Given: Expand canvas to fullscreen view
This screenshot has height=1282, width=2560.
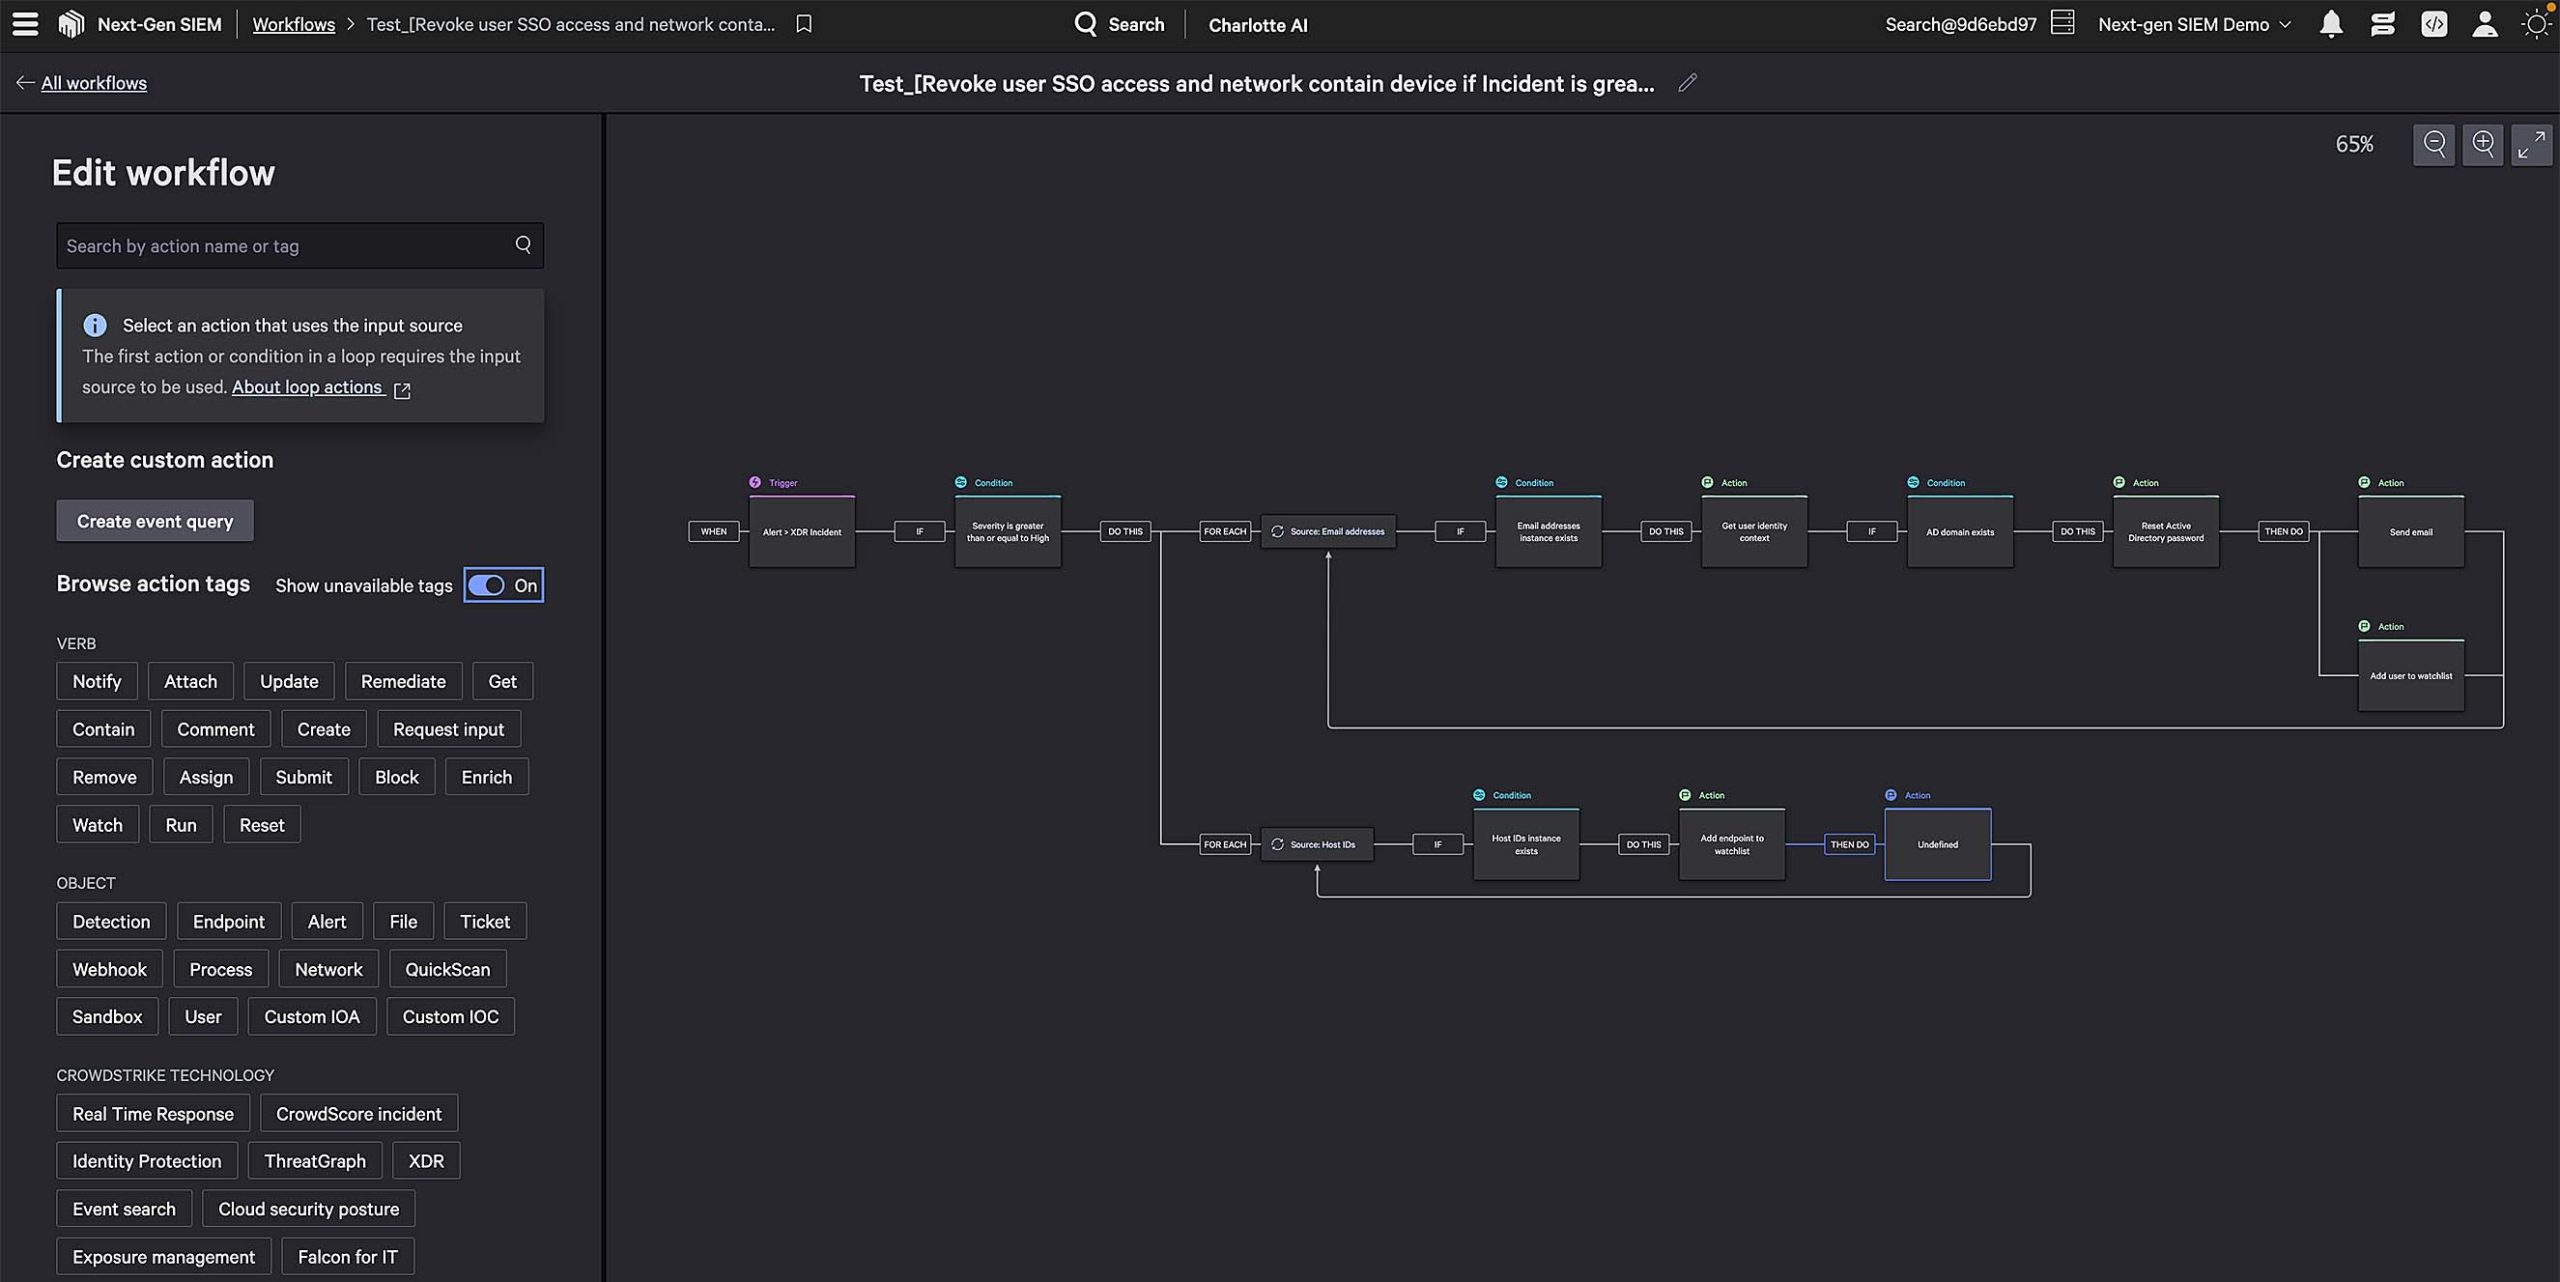Looking at the screenshot, I should tap(2531, 145).
